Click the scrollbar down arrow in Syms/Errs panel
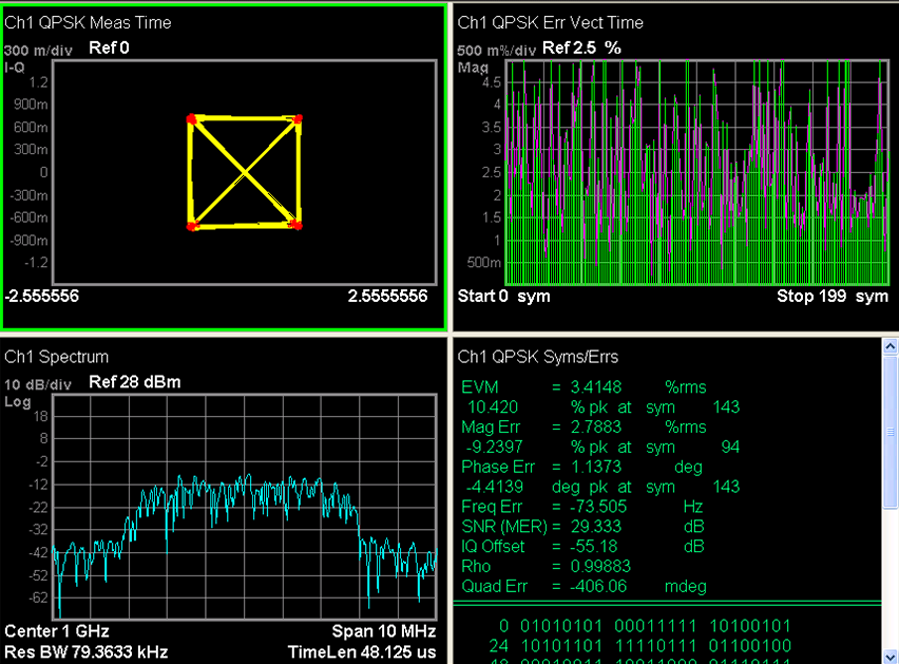The width and height of the screenshot is (900, 665). coord(890,656)
